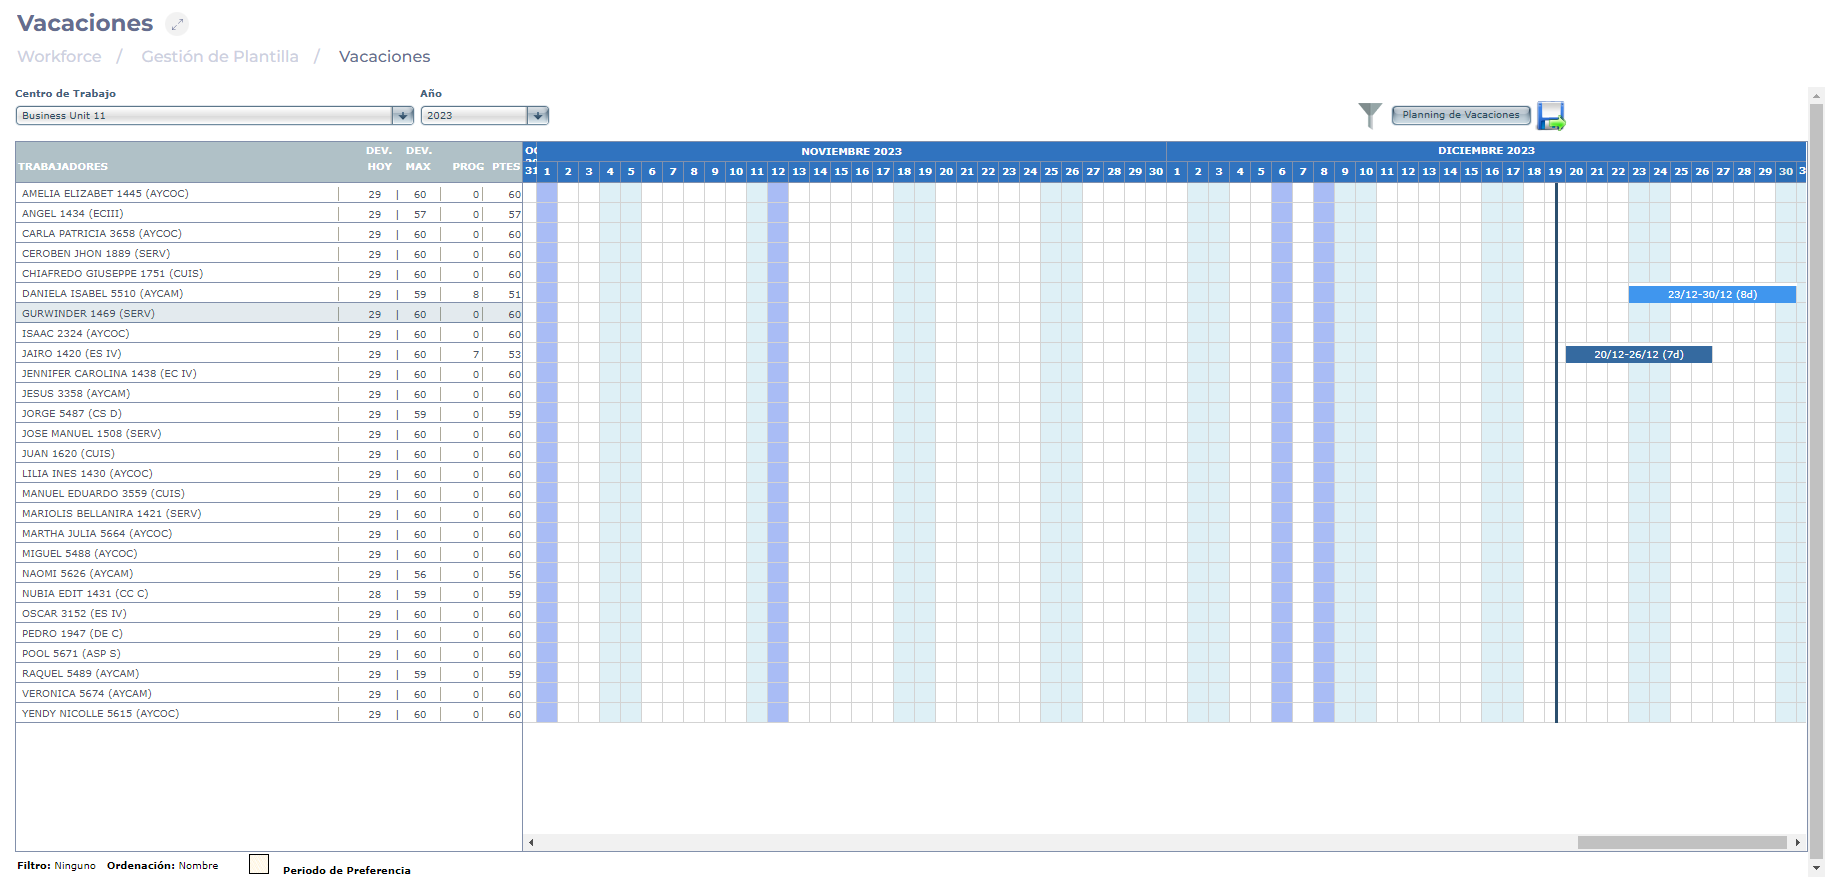Click the horizontal scrollbar thumb

[1682, 842]
